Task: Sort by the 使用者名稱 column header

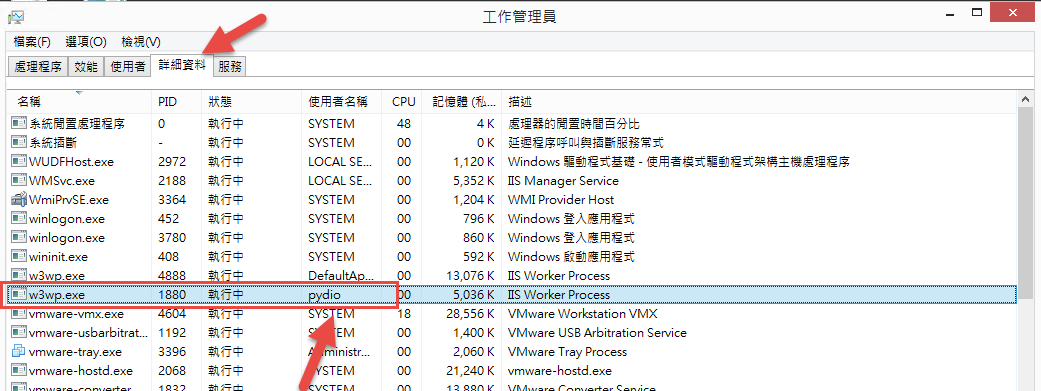Action: point(341,102)
